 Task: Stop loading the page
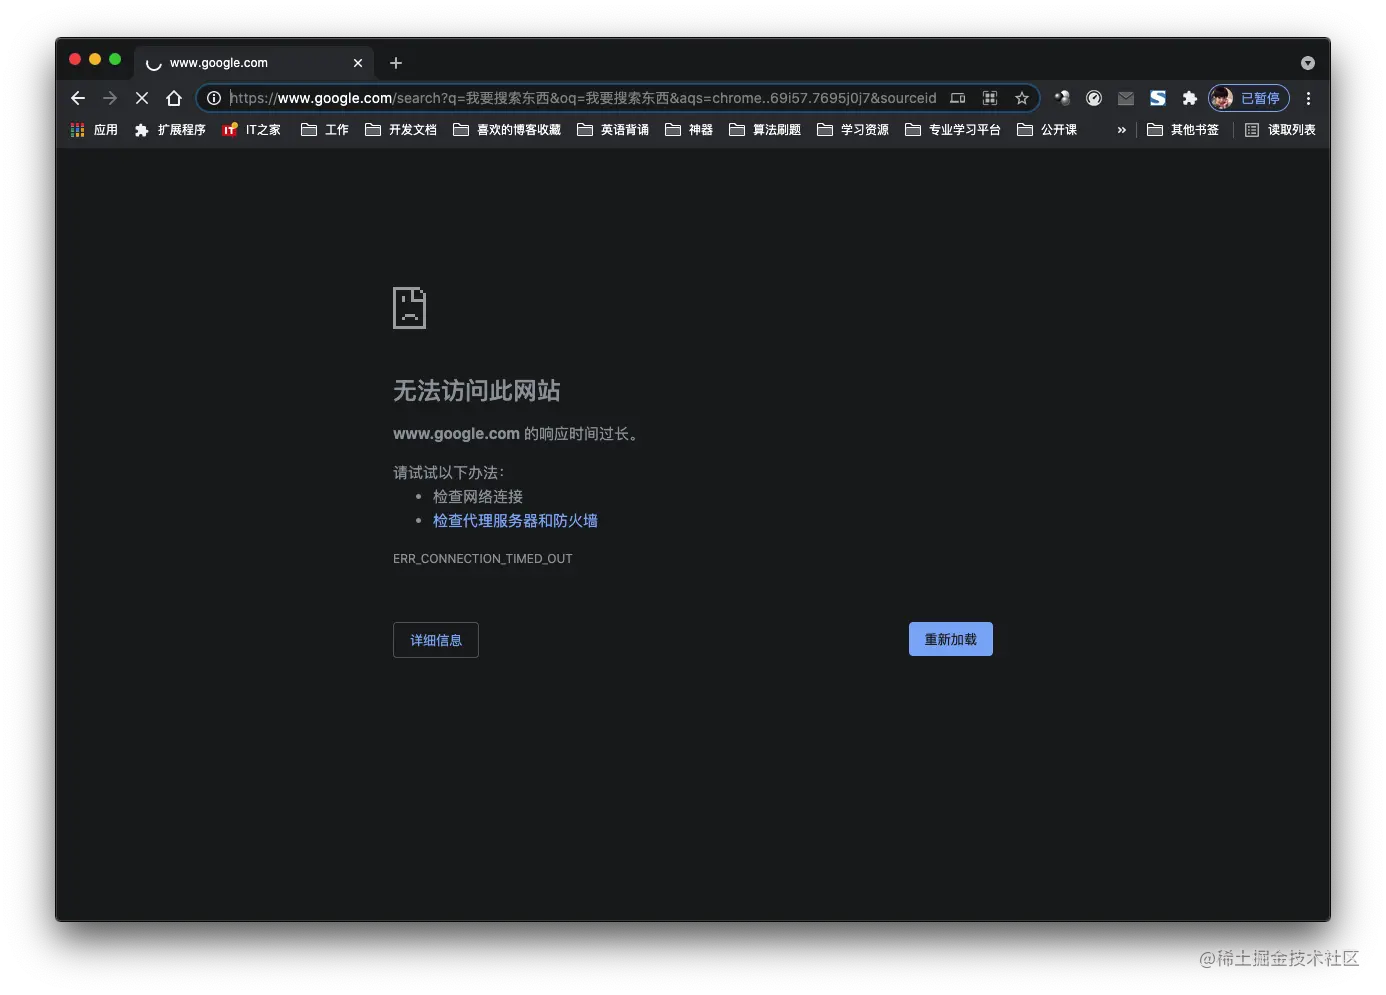point(142,98)
